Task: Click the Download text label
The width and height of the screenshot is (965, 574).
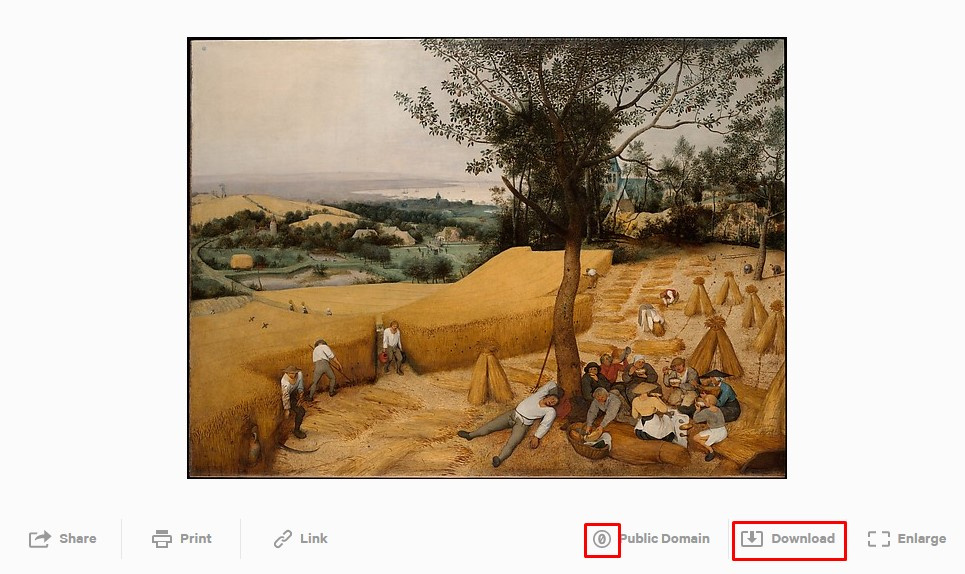Action: pyautogui.click(x=803, y=539)
